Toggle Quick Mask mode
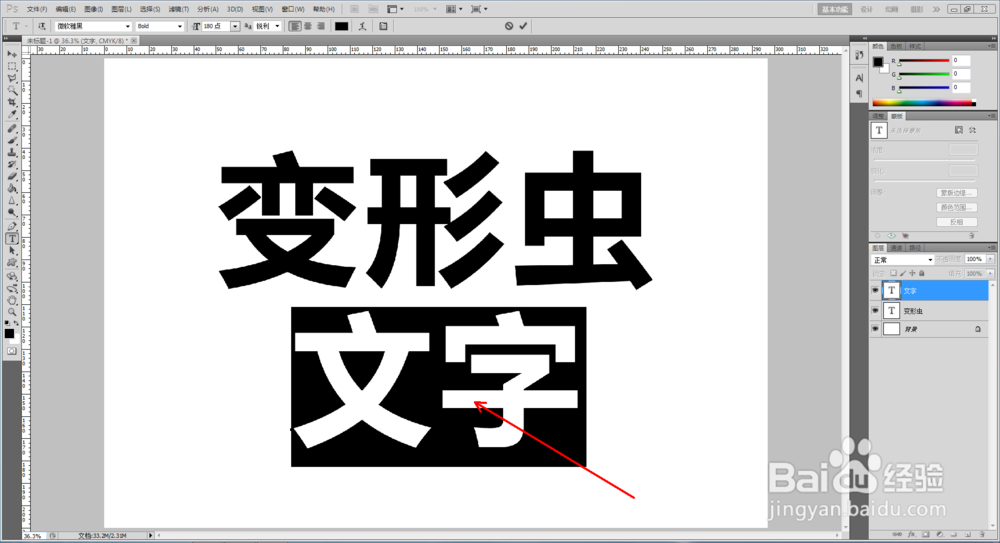This screenshot has width=1000, height=543. [x=11, y=351]
